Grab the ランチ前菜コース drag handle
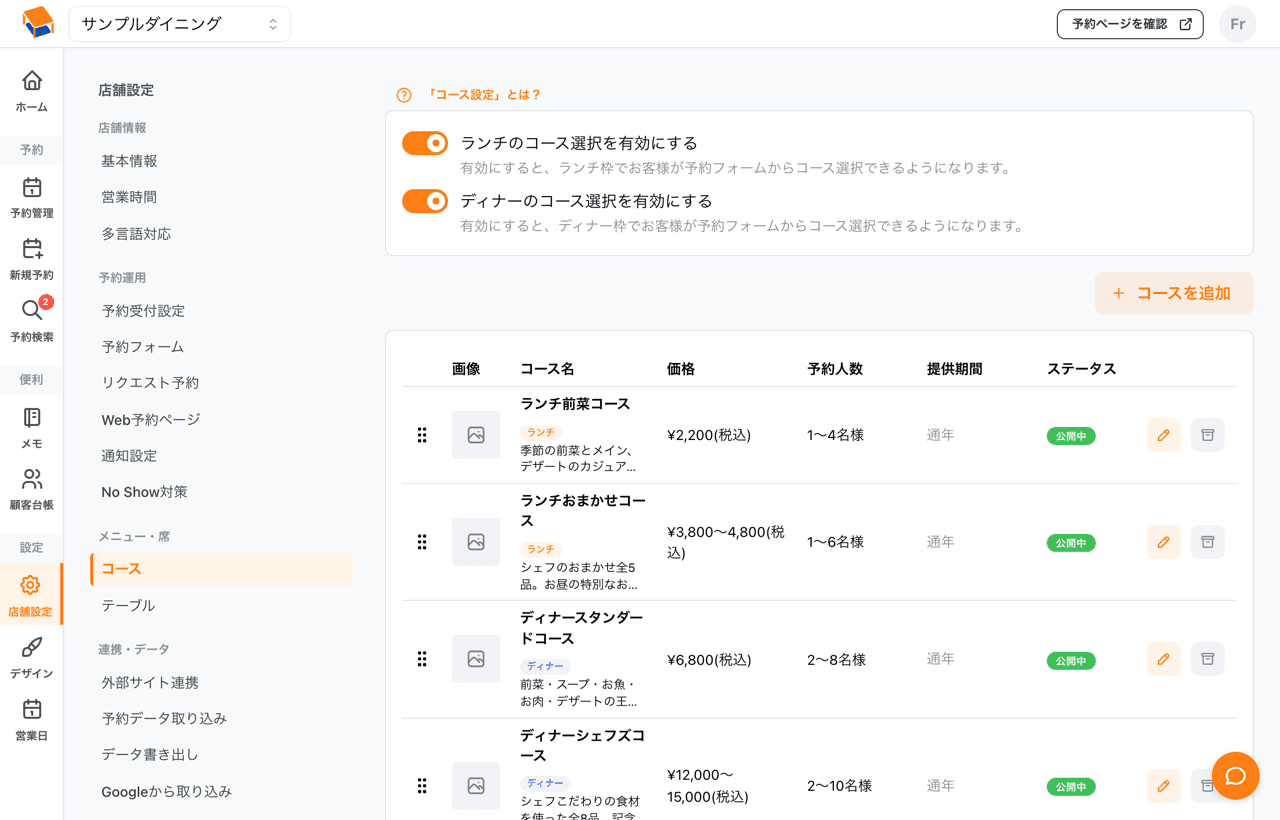The height and width of the screenshot is (820, 1280). [x=422, y=435]
